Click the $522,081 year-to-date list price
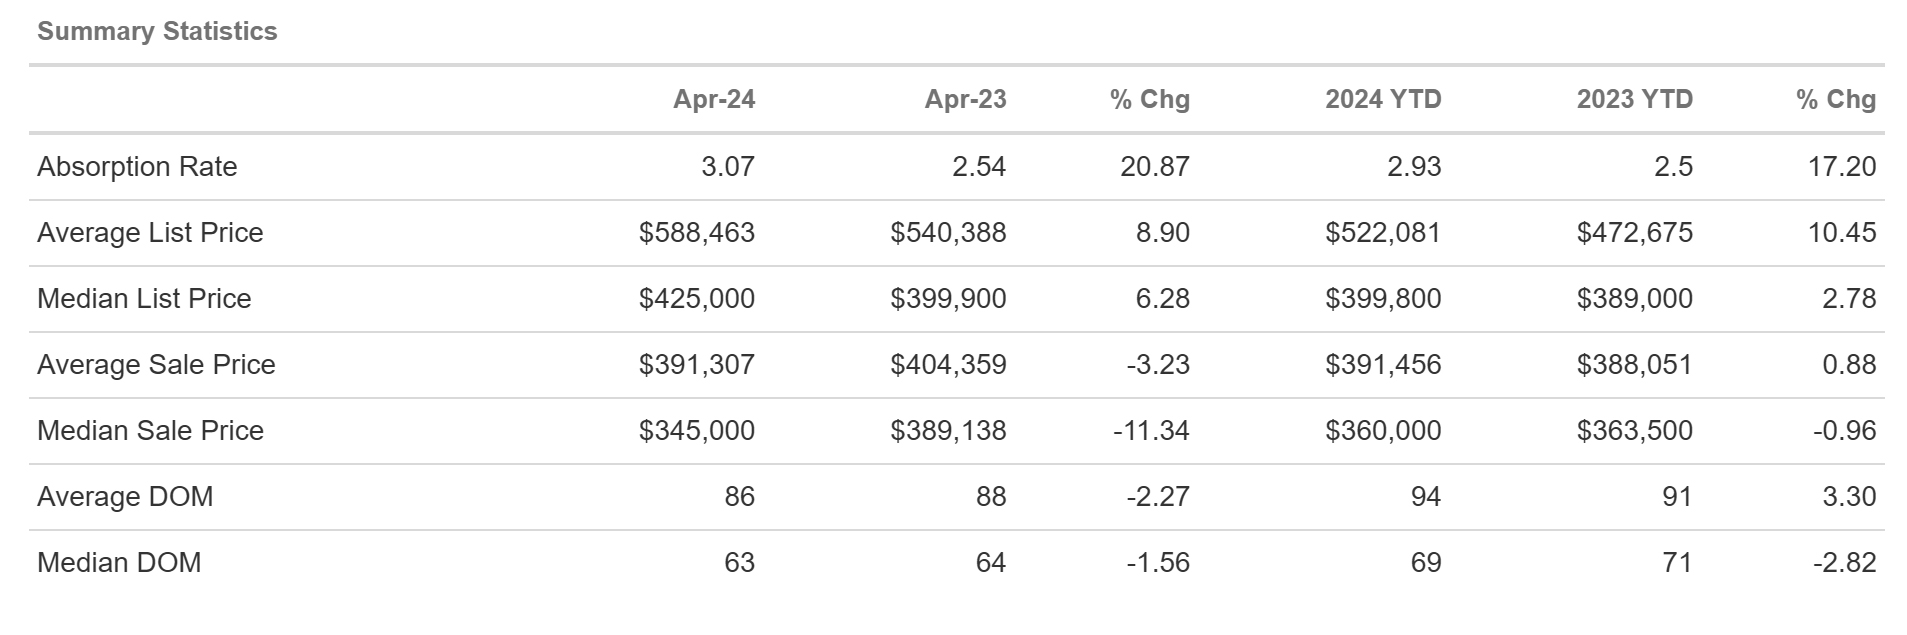 (x=1383, y=232)
